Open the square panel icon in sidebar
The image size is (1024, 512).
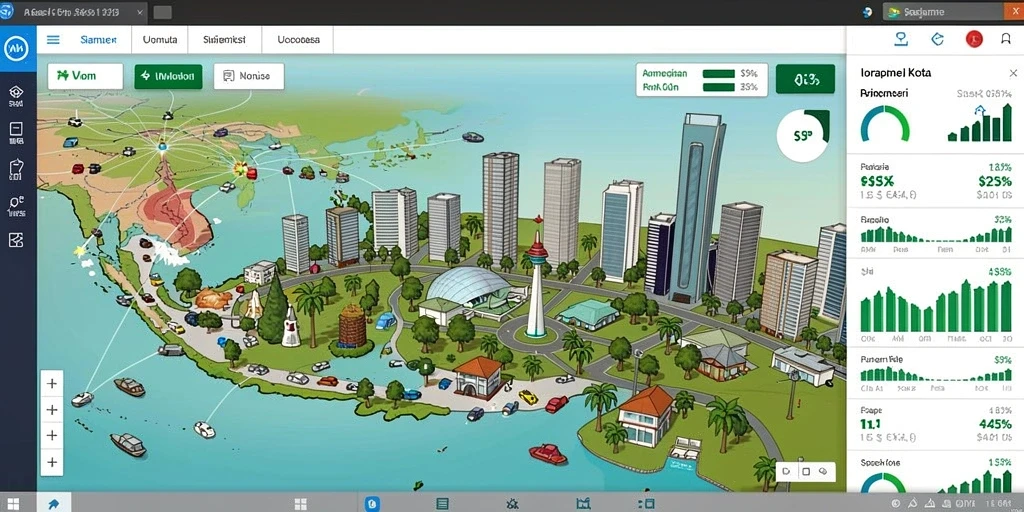pos(16,133)
